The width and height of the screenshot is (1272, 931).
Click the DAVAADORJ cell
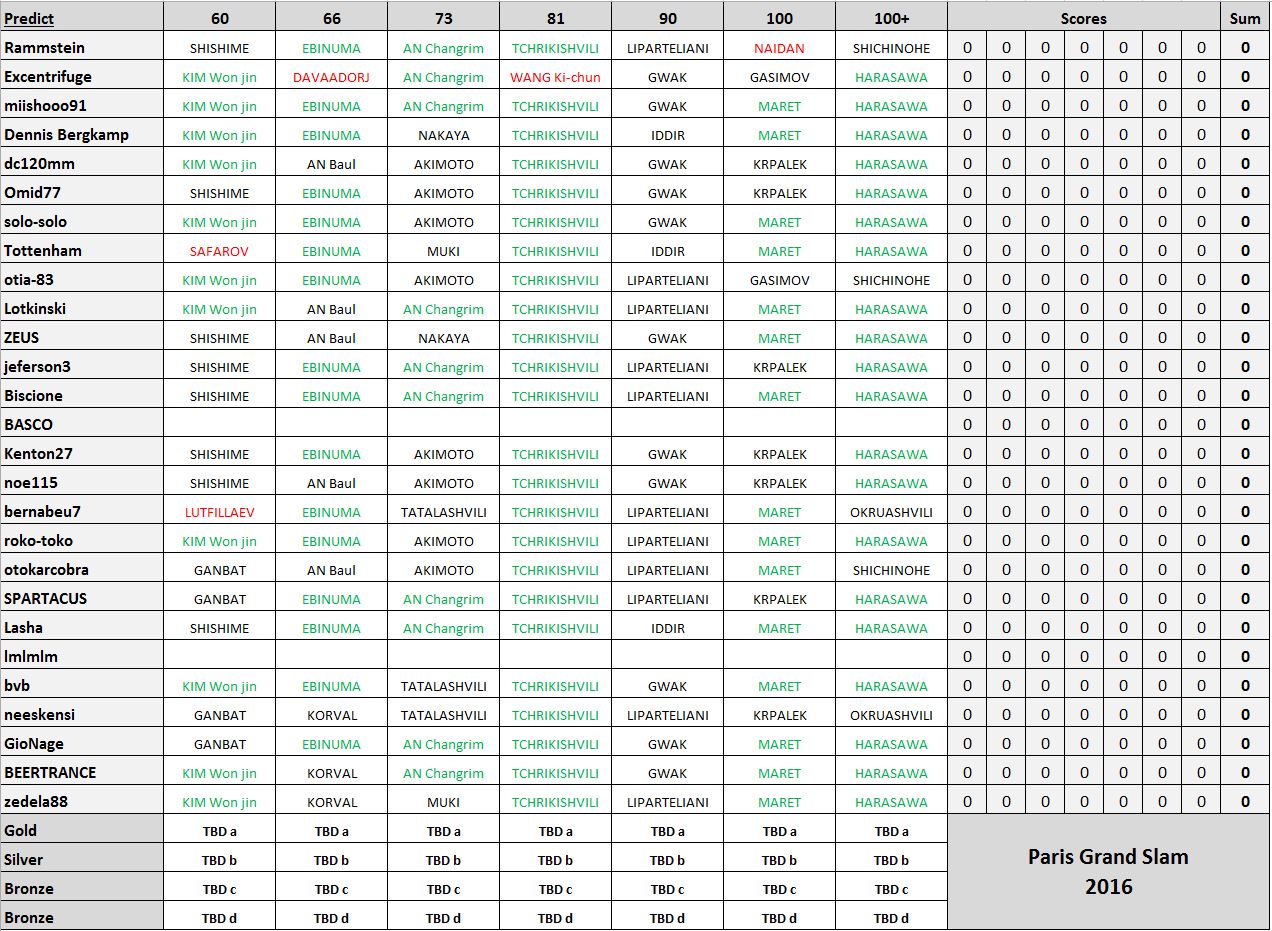click(331, 76)
